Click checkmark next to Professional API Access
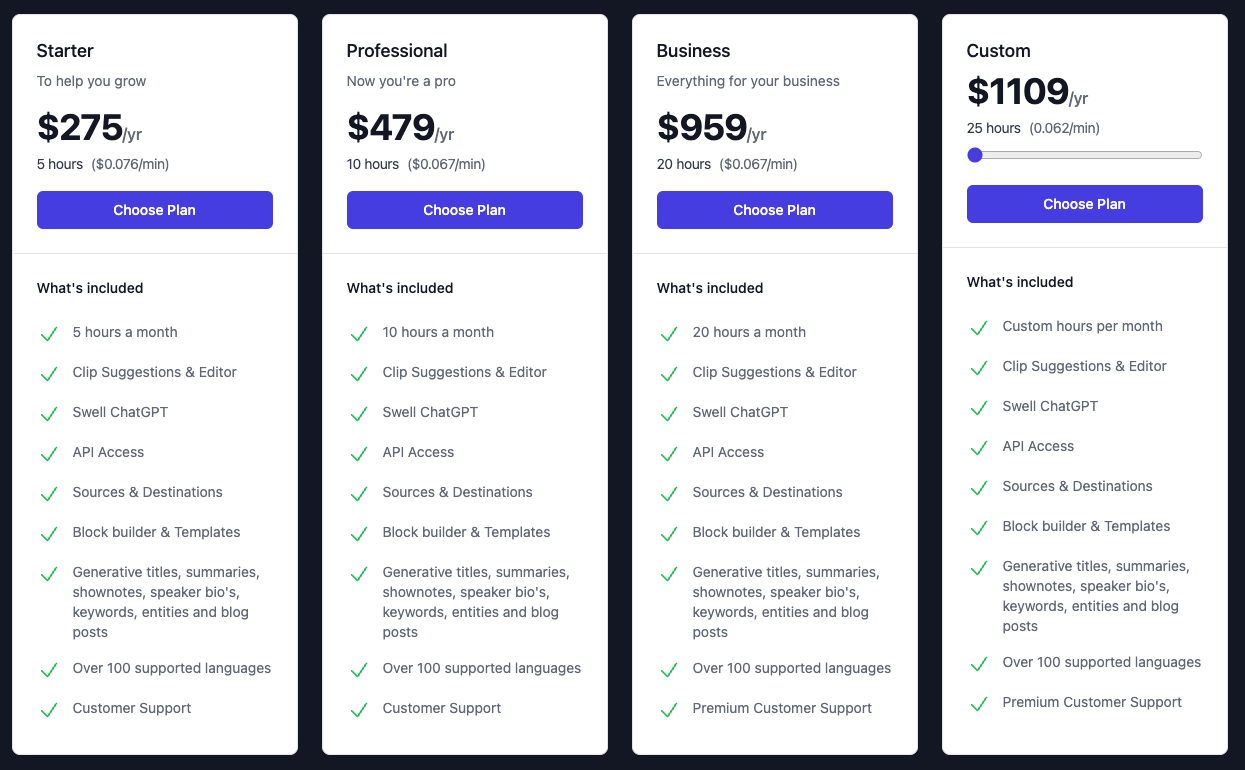The height and width of the screenshot is (770, 1245). pos(358,454)
